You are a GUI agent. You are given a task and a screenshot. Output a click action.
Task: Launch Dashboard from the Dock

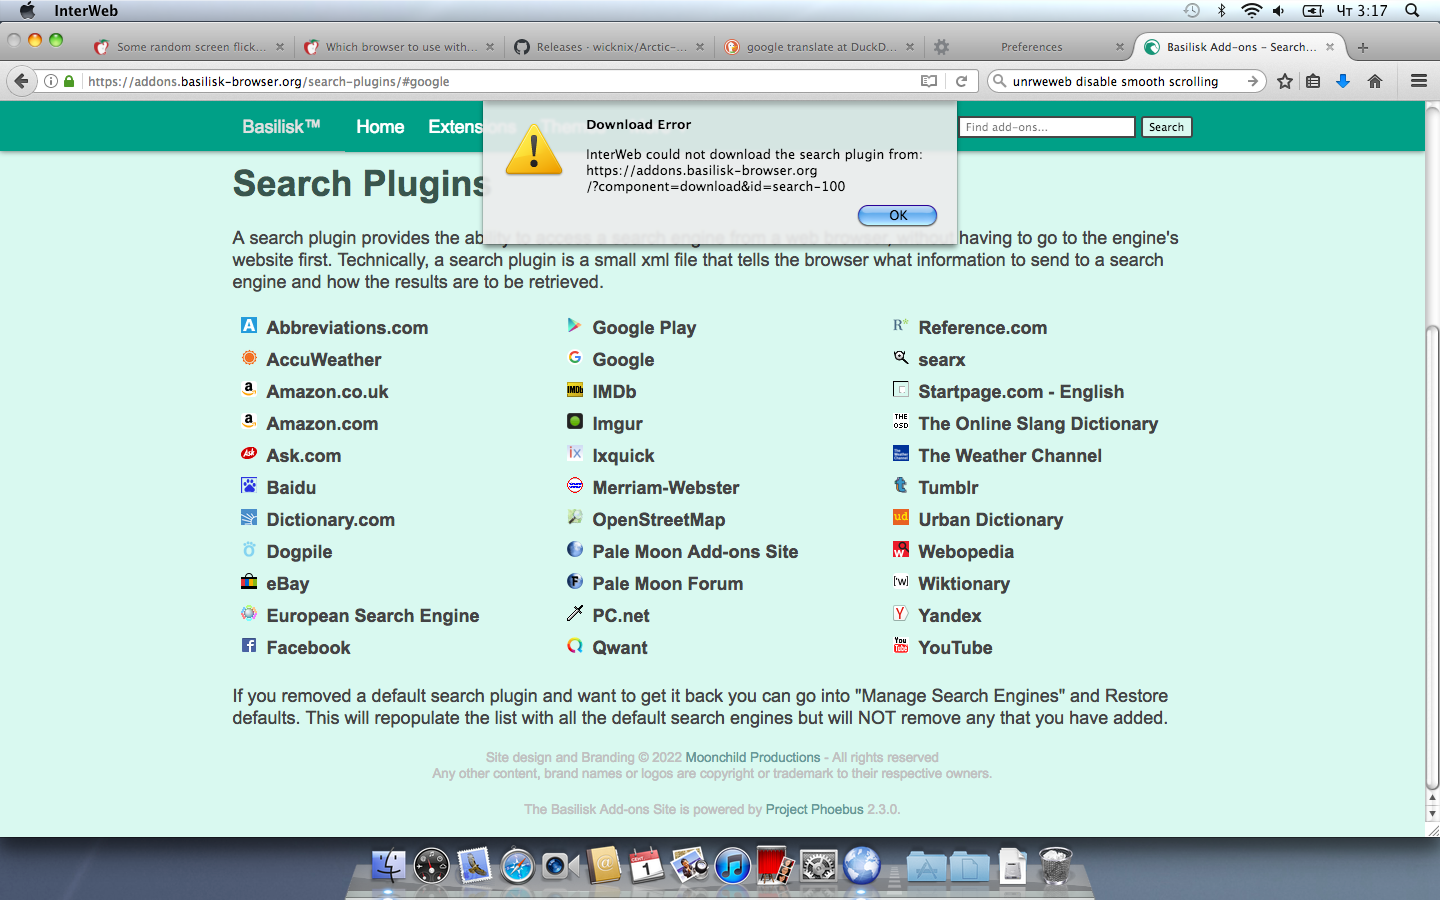coord(432,865)
